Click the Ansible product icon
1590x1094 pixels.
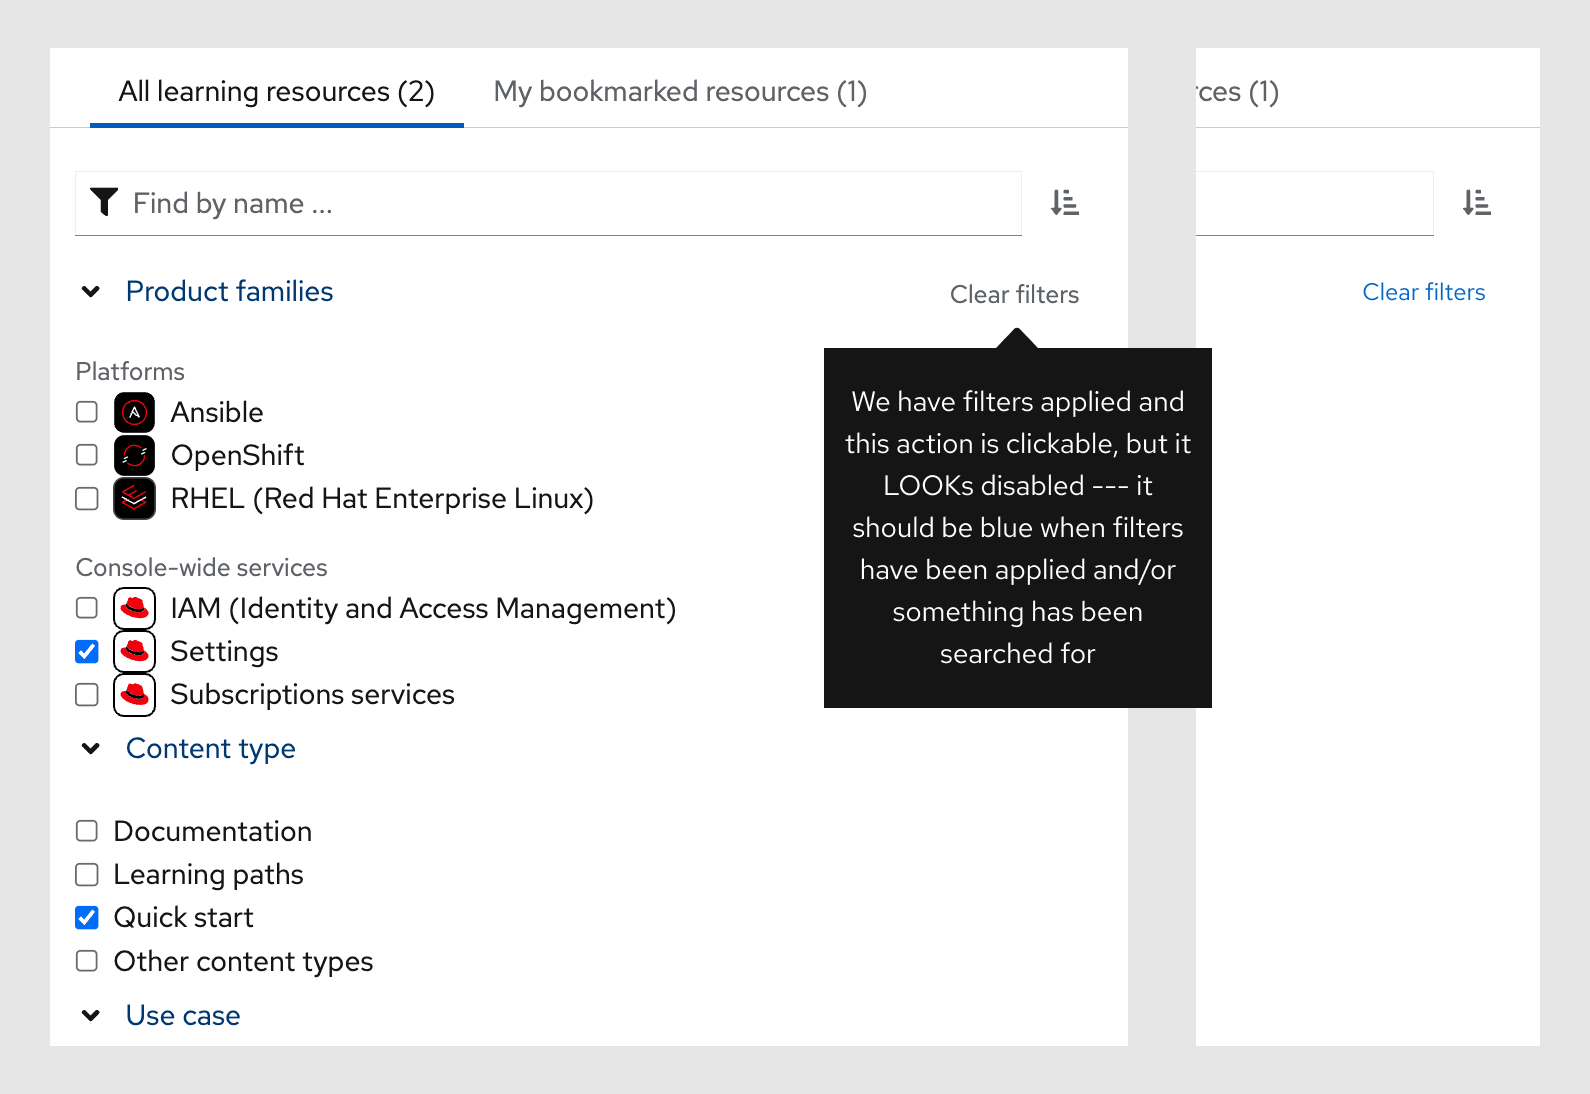[x=134, y=412]
